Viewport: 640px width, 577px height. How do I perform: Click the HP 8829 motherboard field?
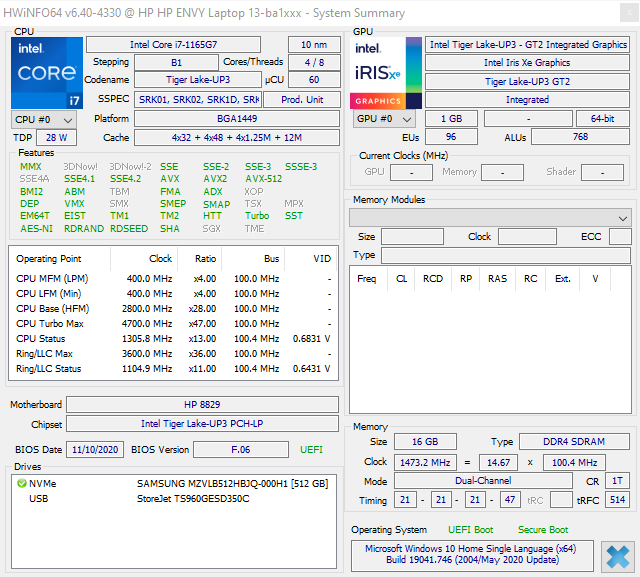tap(203, 405)
